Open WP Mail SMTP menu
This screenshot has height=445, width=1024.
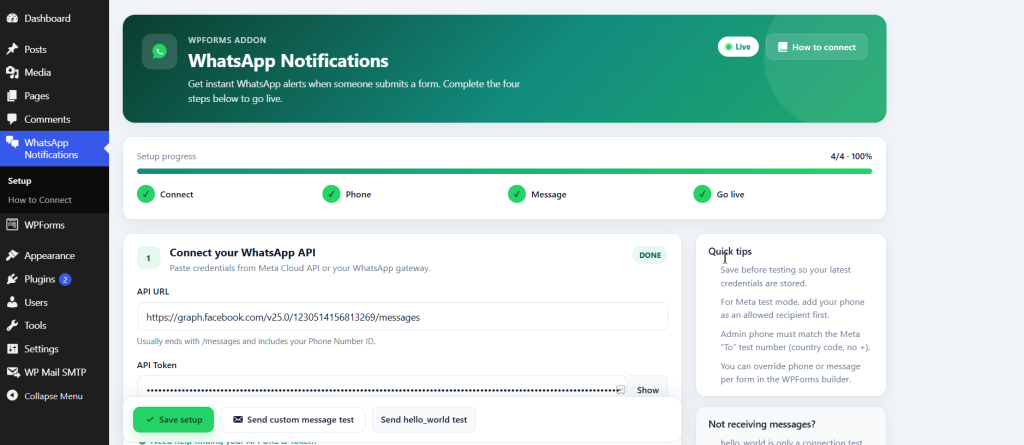point(54,372)
